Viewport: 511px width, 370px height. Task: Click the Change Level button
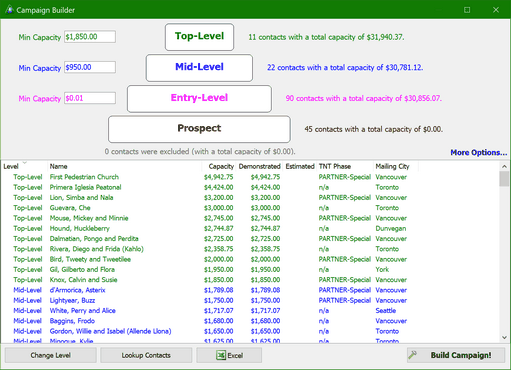point(51,355)
